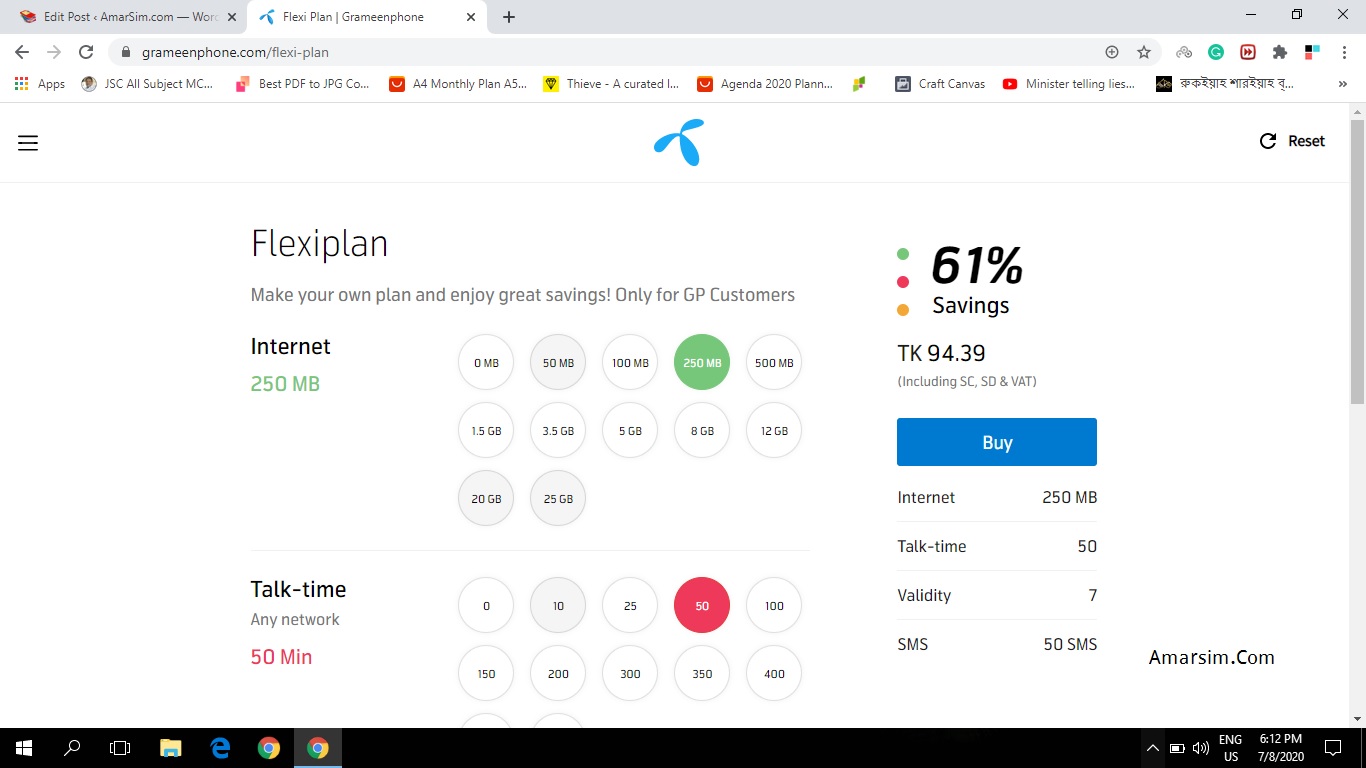Bookmark this page with the star icon

click(1144, 52)
